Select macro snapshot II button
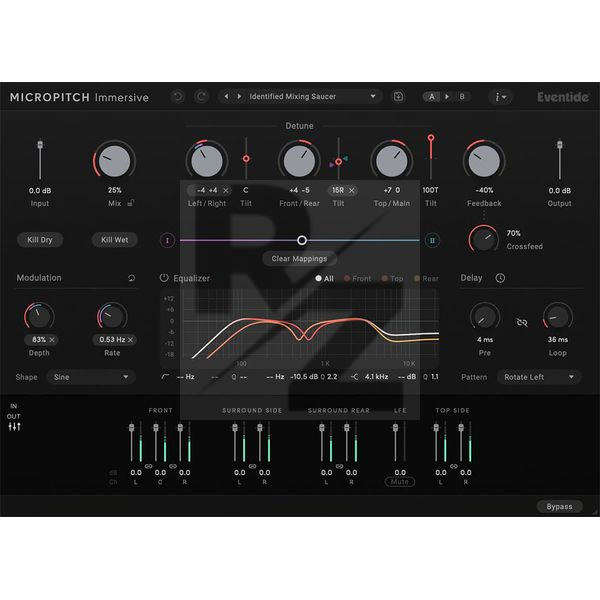The height and width of the screenshot is (600, 600). [432, 240]
